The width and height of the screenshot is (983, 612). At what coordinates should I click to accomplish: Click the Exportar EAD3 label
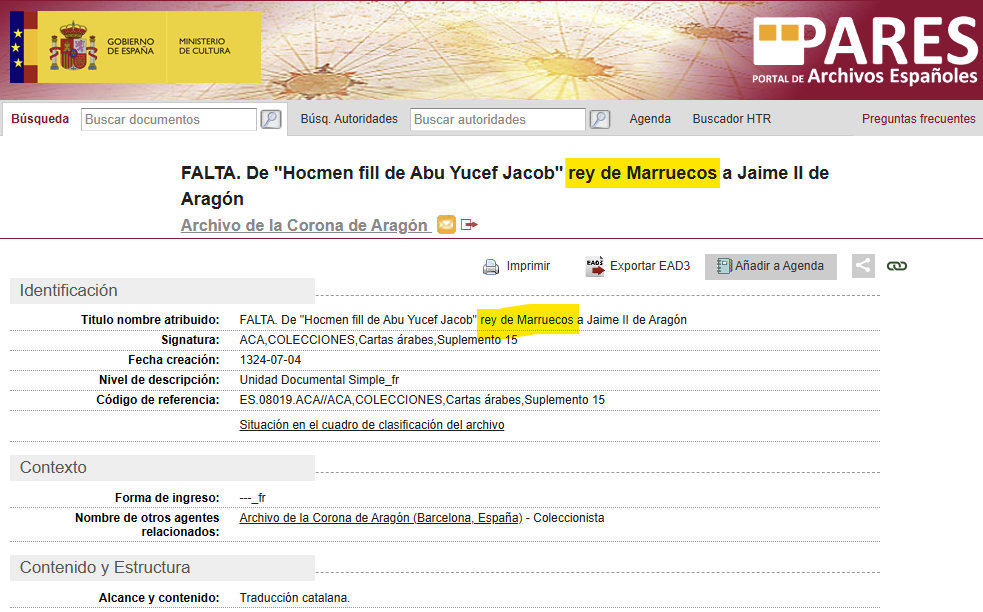point(650,266)
